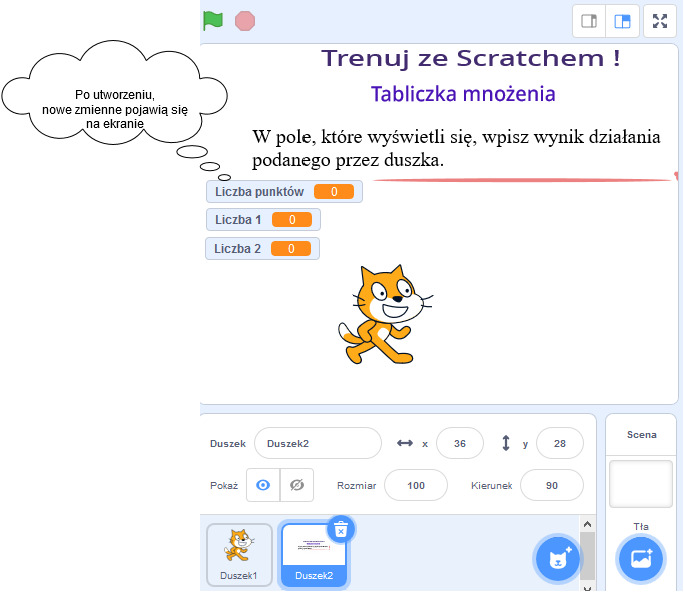Click the sprite list scrollbar thumb
This screenshot has width=684, height=592.
pyautogui.click(x=587, y=556)
